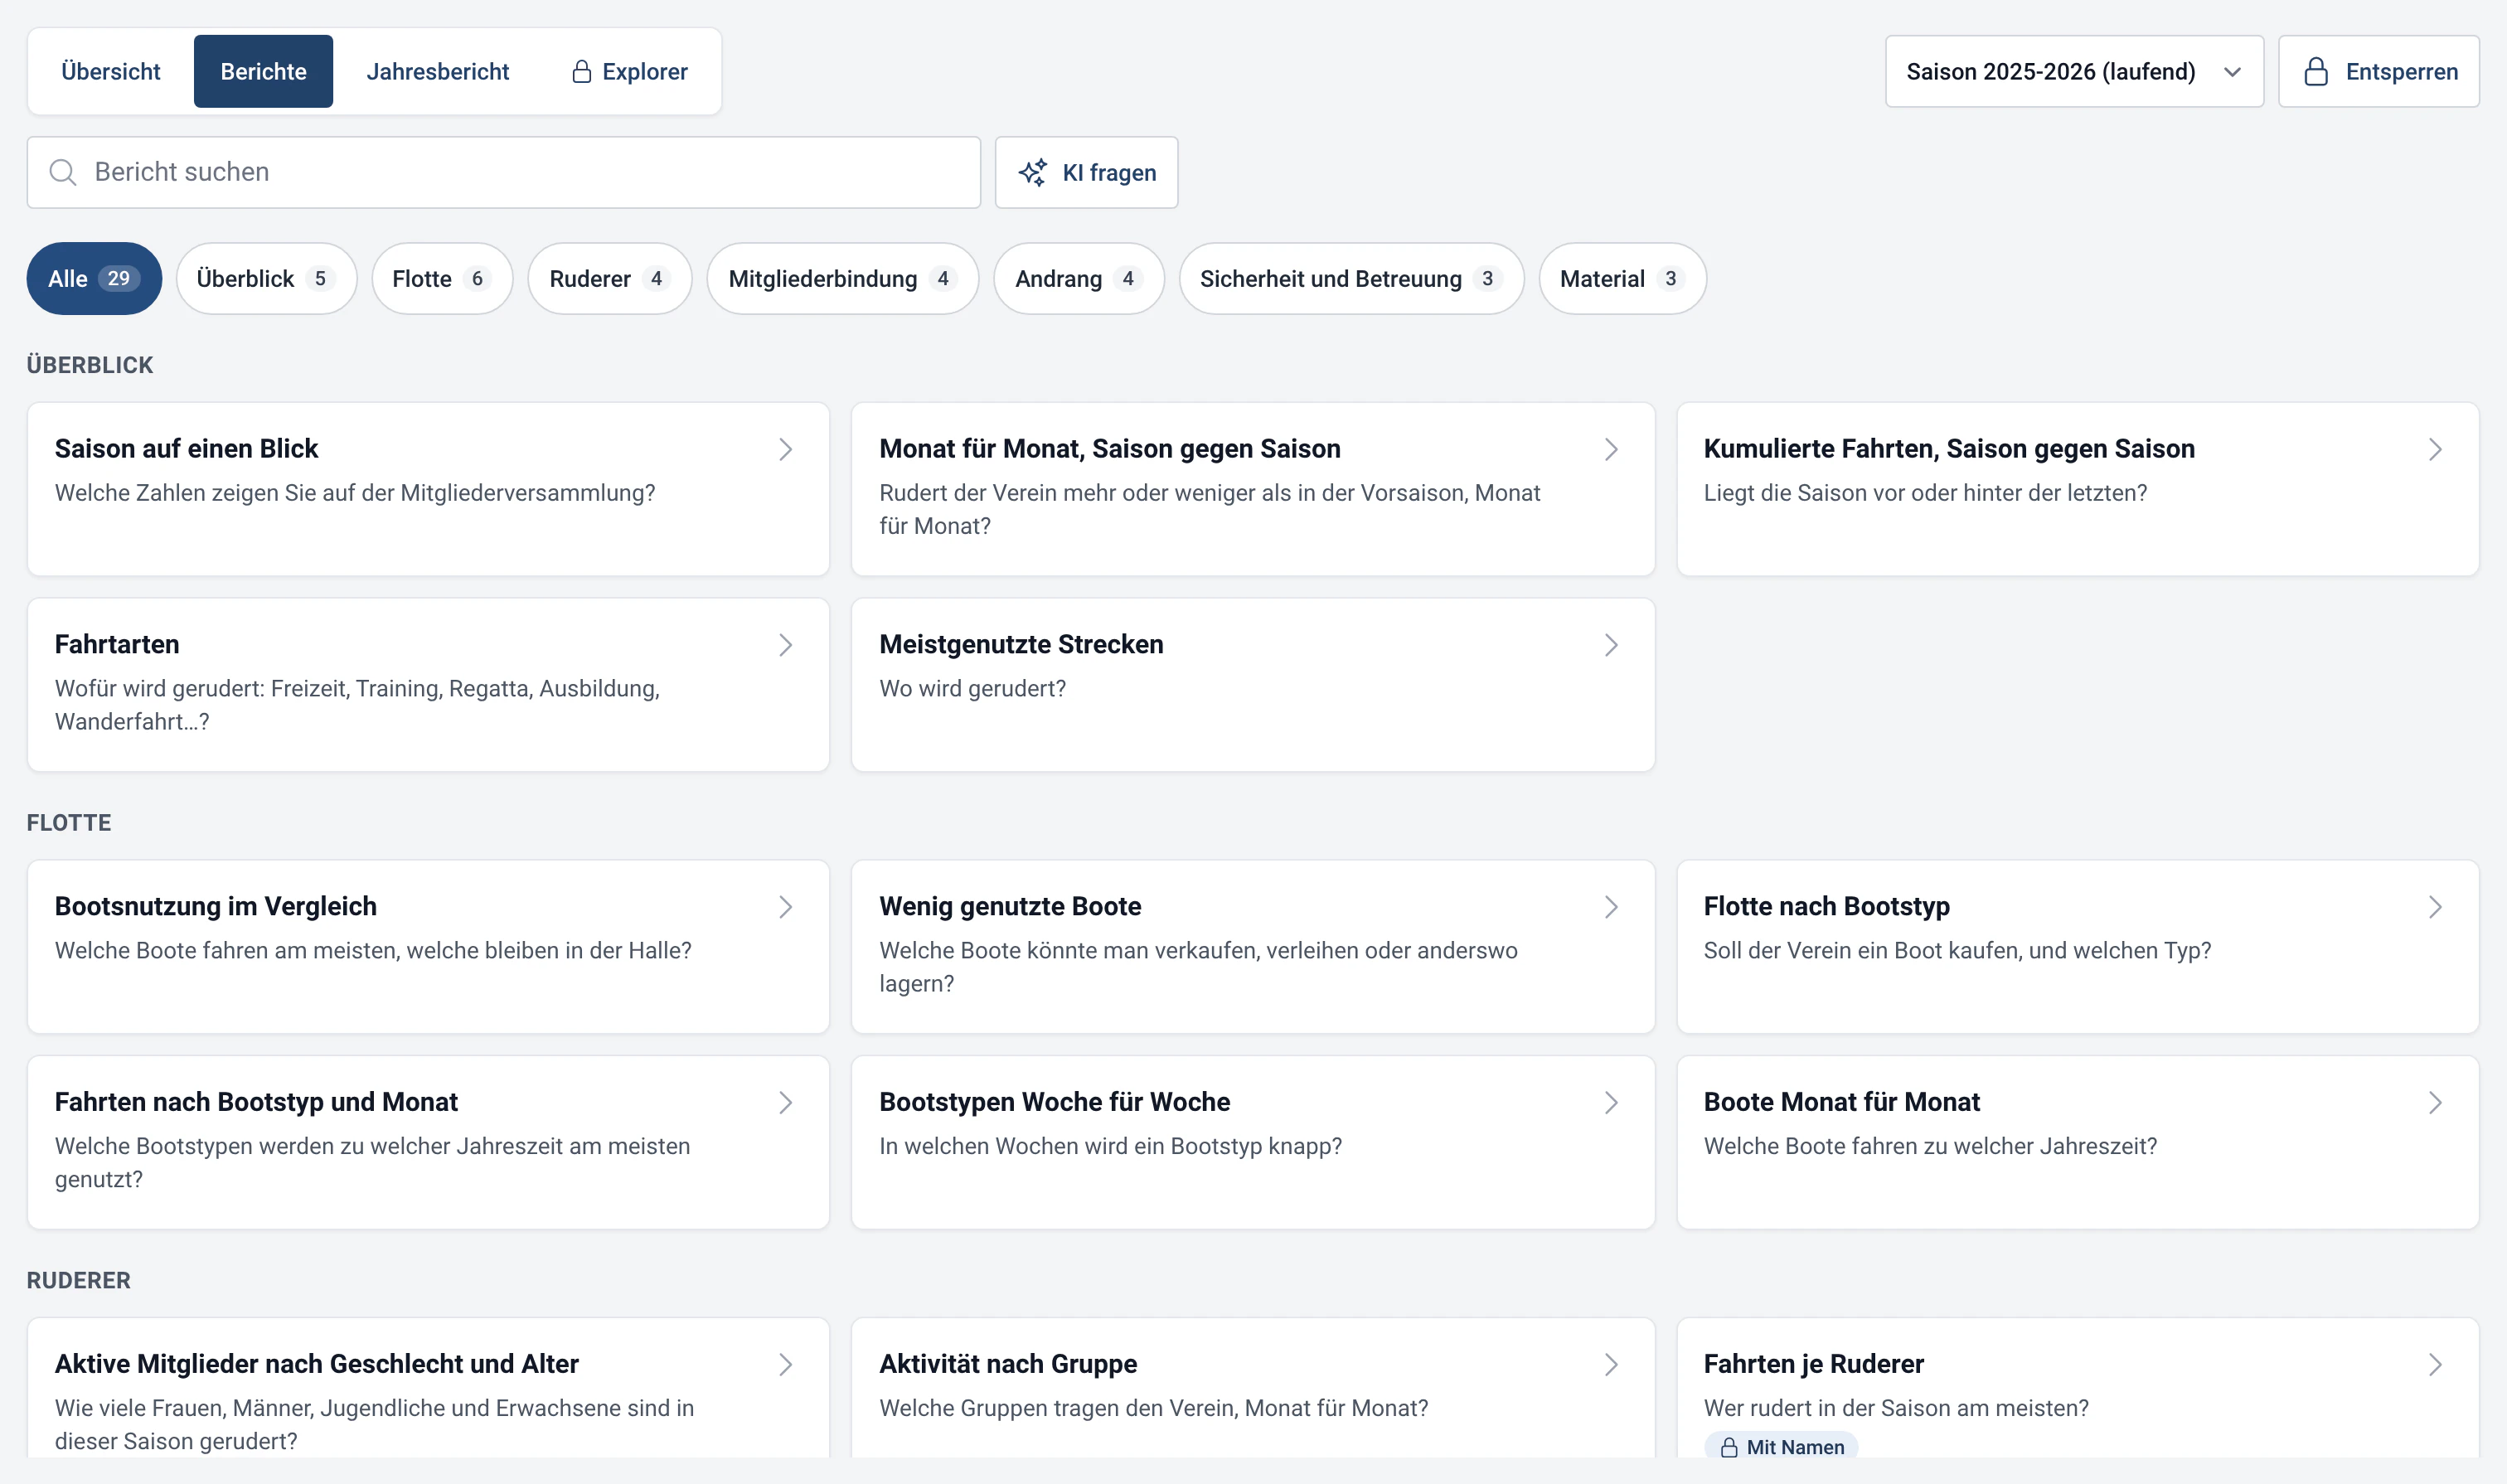Open the Übersicht tab
Image resolution: width=2507 pixels, height=1484 pixels.
coord(110,72)
